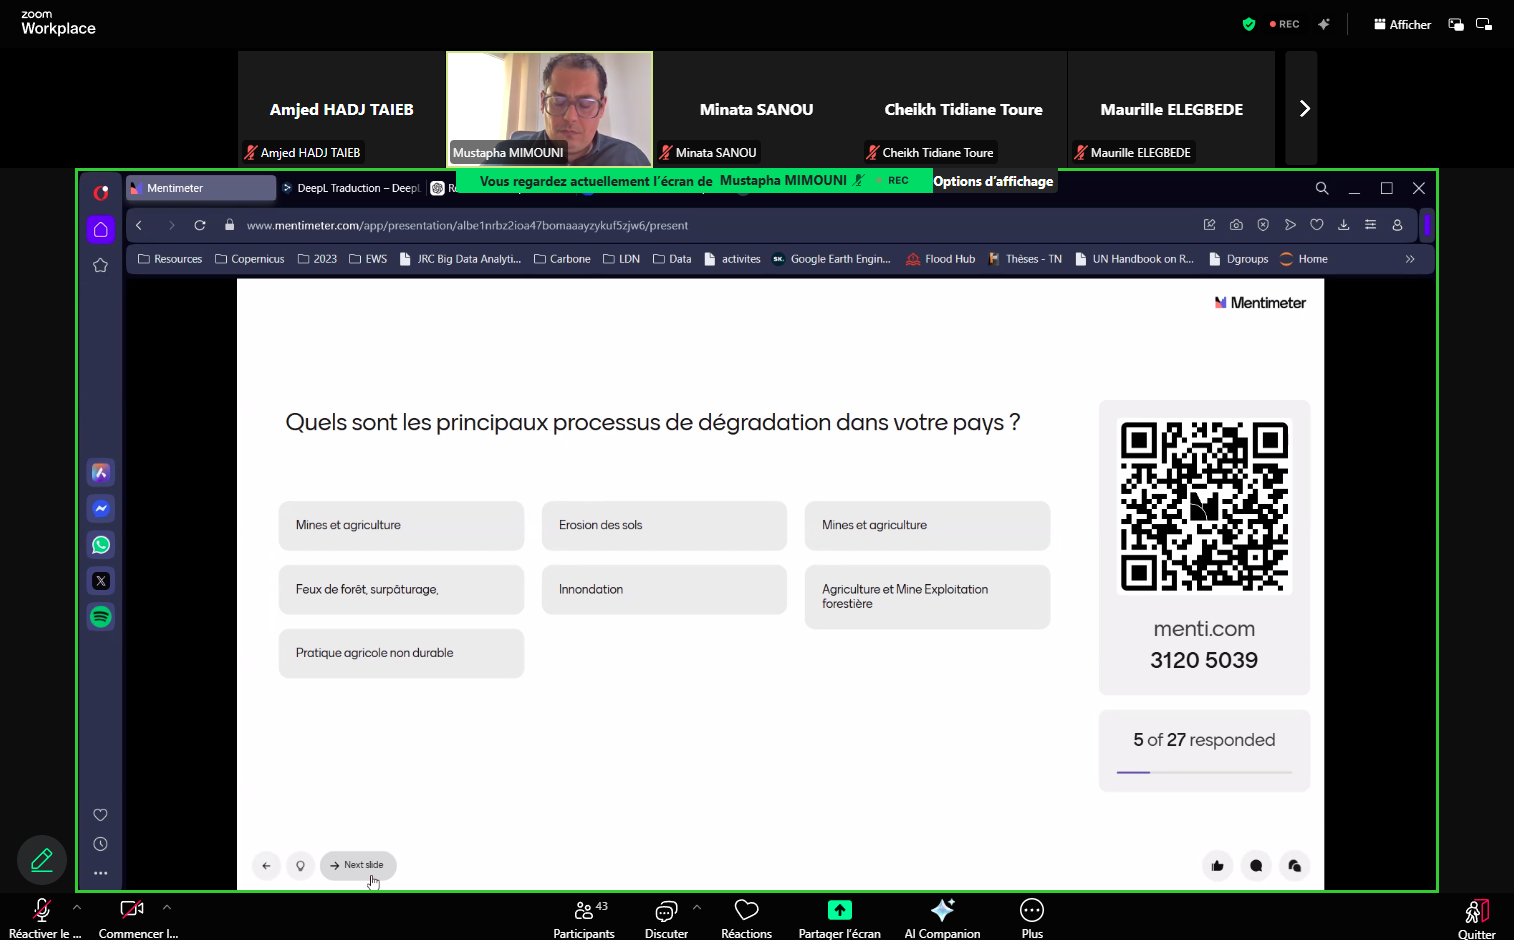Unmute the microphone in Zoom
This screenshot has height=940, width=1514.
41,911
